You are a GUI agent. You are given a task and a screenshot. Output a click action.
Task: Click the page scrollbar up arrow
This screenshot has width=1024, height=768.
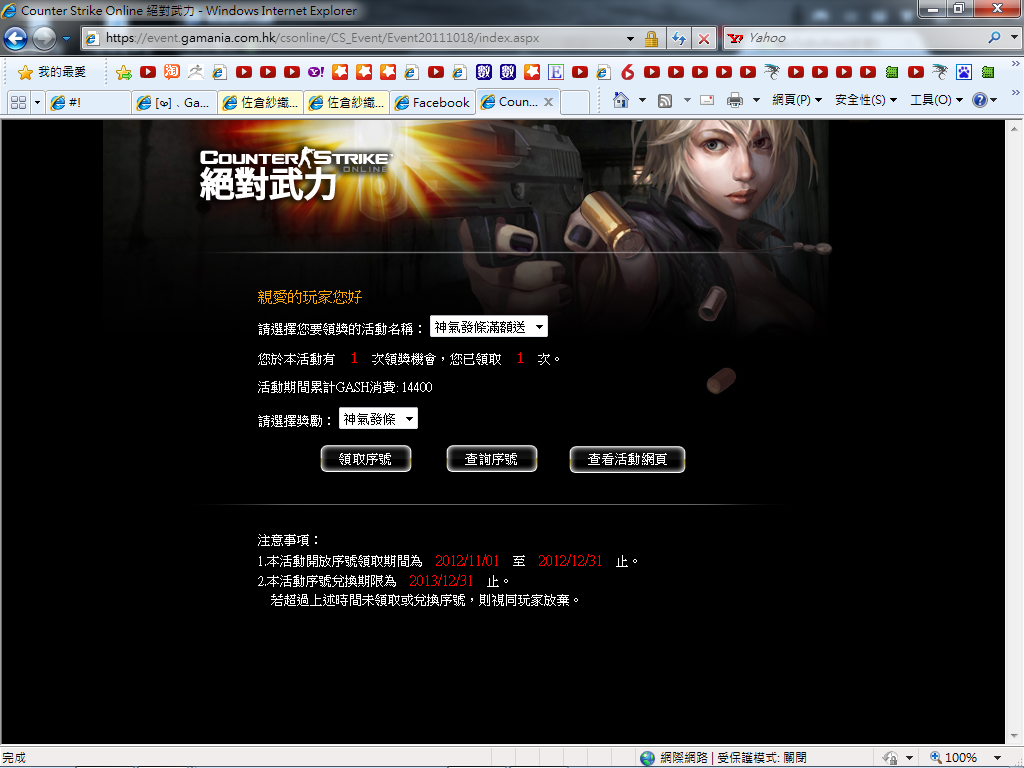point(1014,129)
